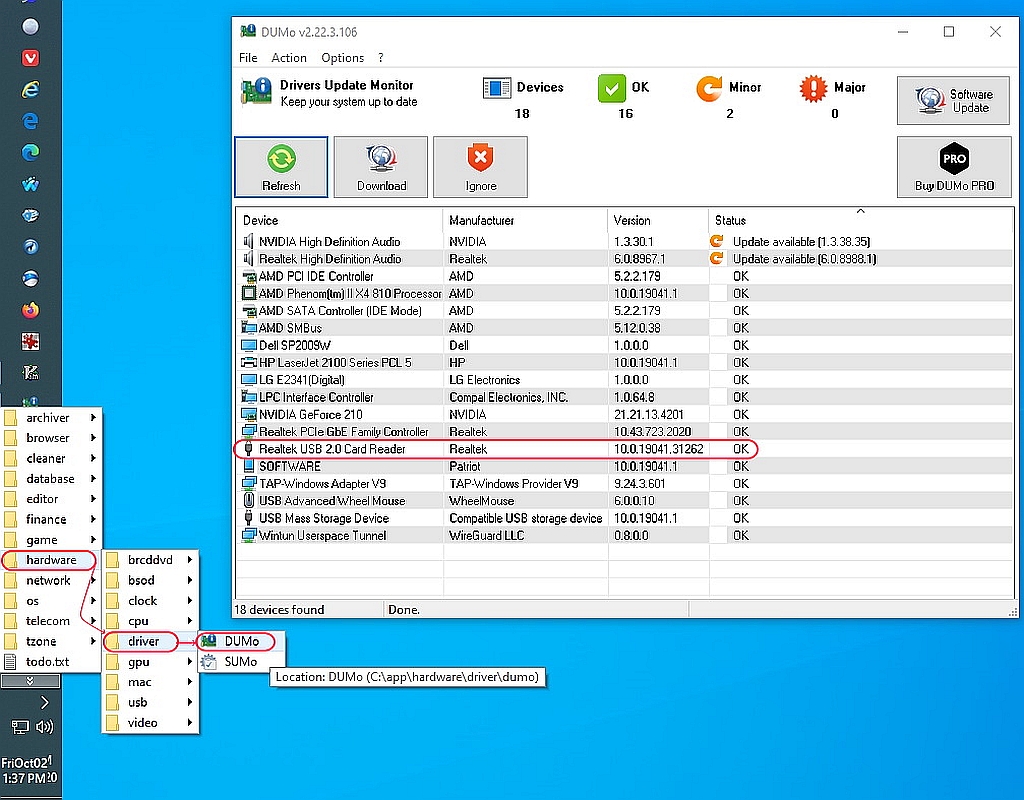Select Dell SP2009W monitor row
Screen dimensions: 1024x800
(624, 345)
